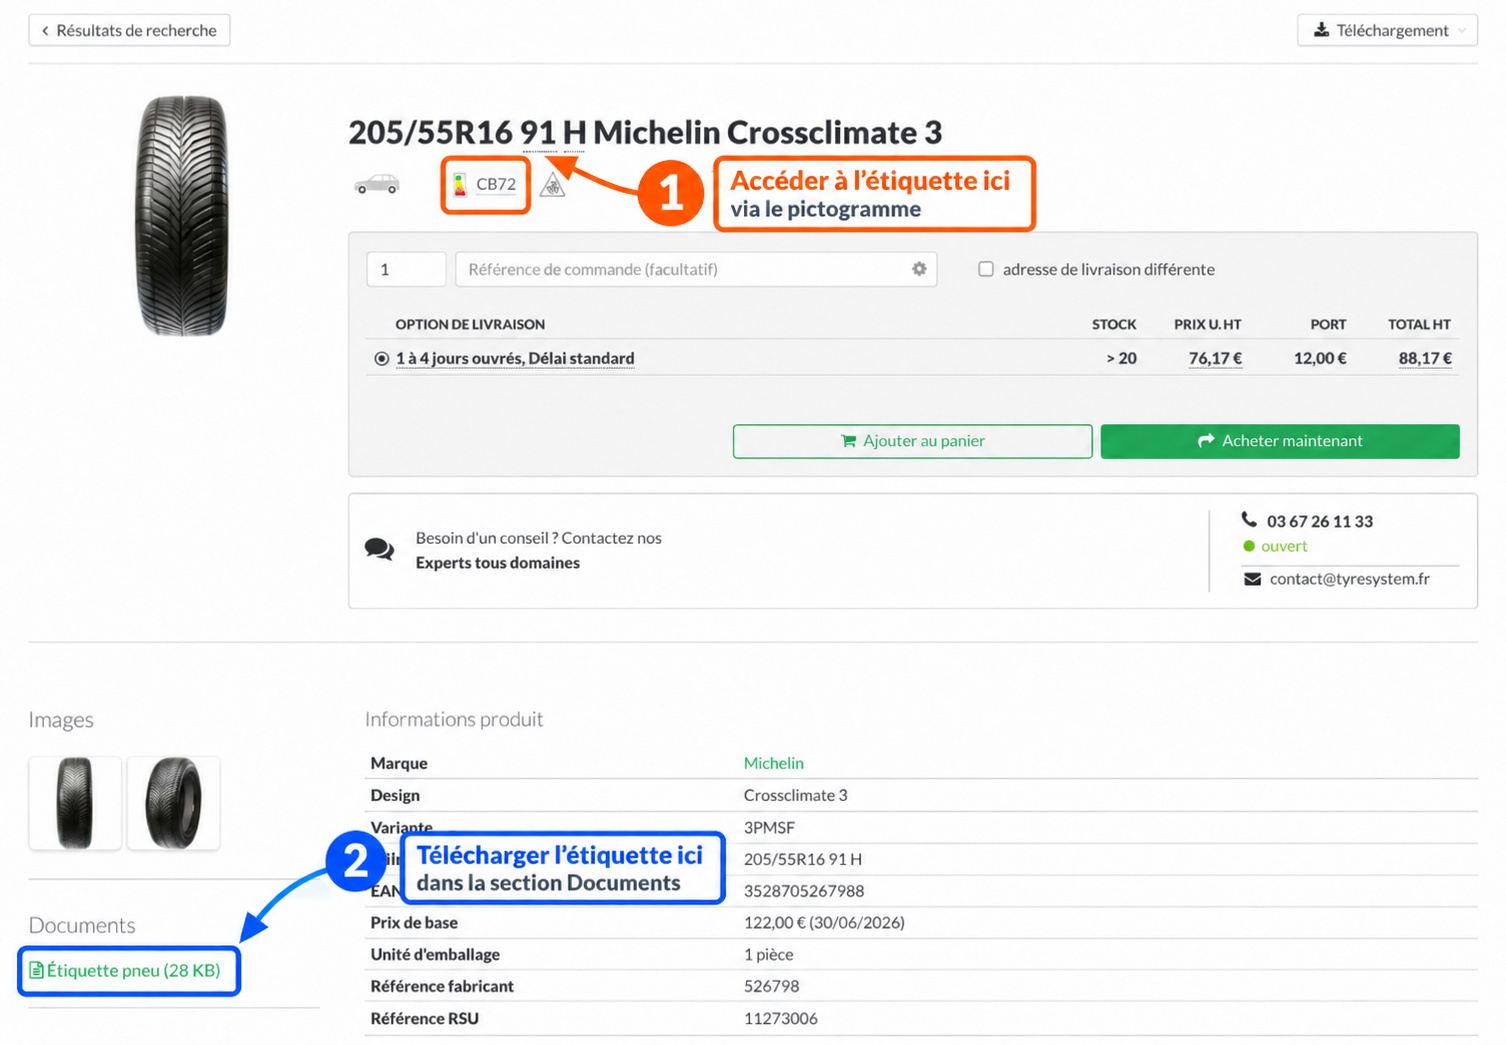Select 1 à 4 jours ouvrés delivery option

[x=381, y=358]
